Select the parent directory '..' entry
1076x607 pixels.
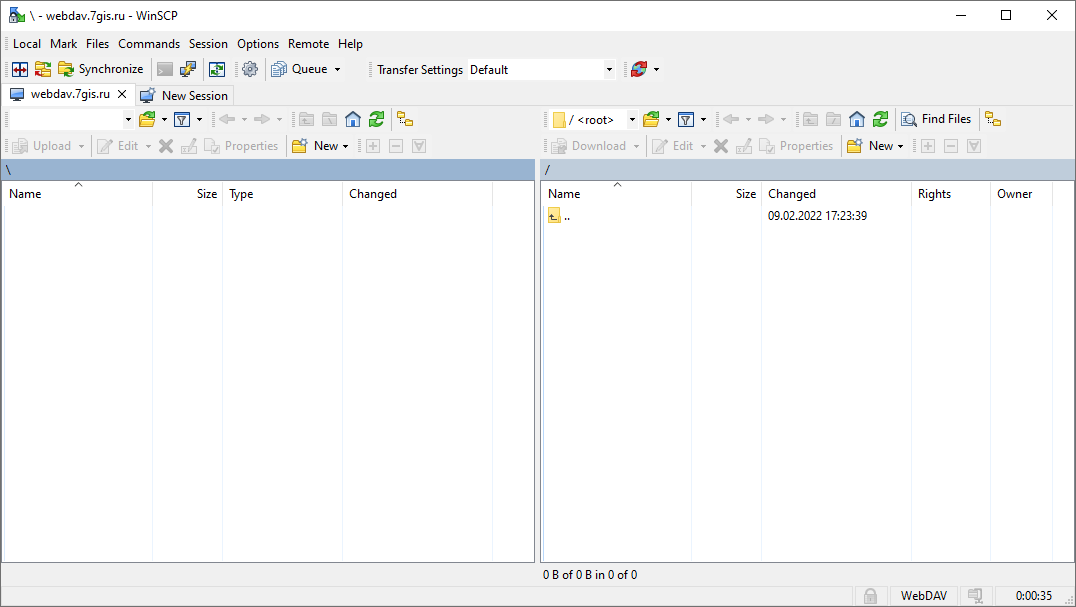(x=566, y=216)
